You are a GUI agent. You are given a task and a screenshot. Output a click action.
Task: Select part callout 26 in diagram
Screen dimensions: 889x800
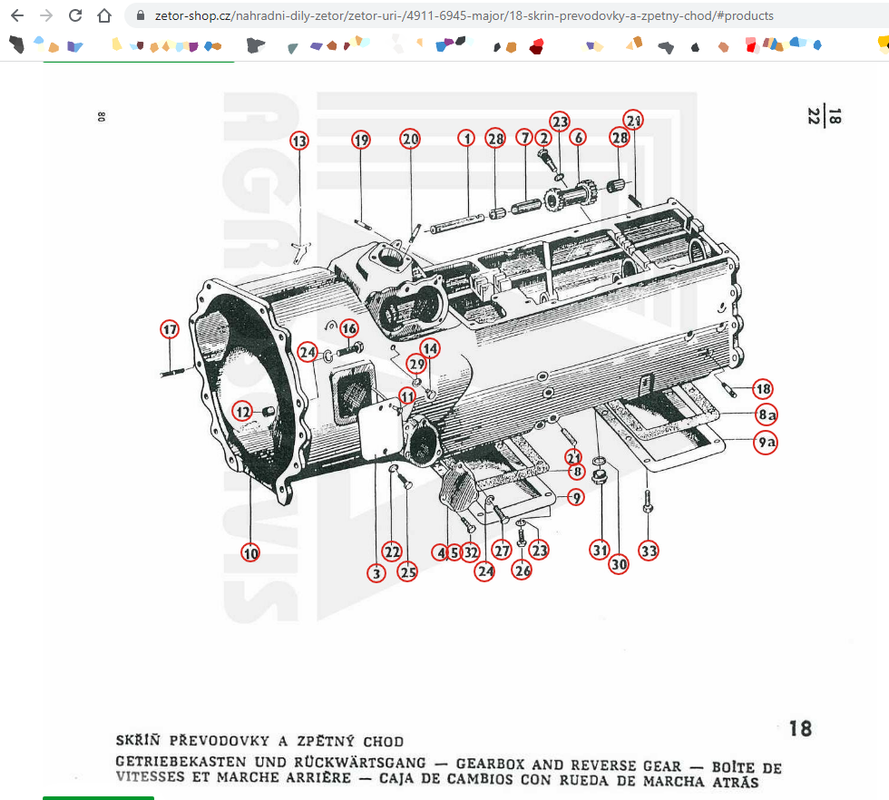tap(522, 570)
